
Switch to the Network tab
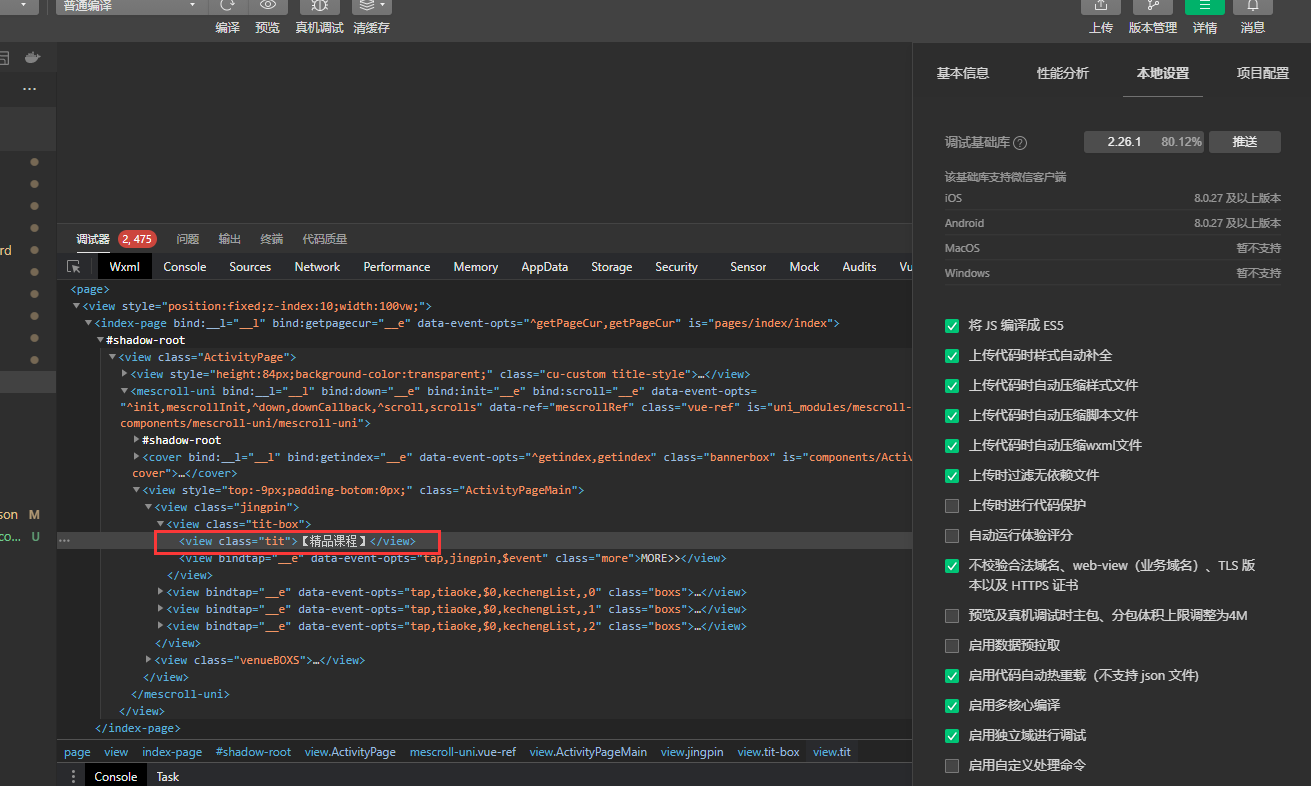click(x=317, y=267)
